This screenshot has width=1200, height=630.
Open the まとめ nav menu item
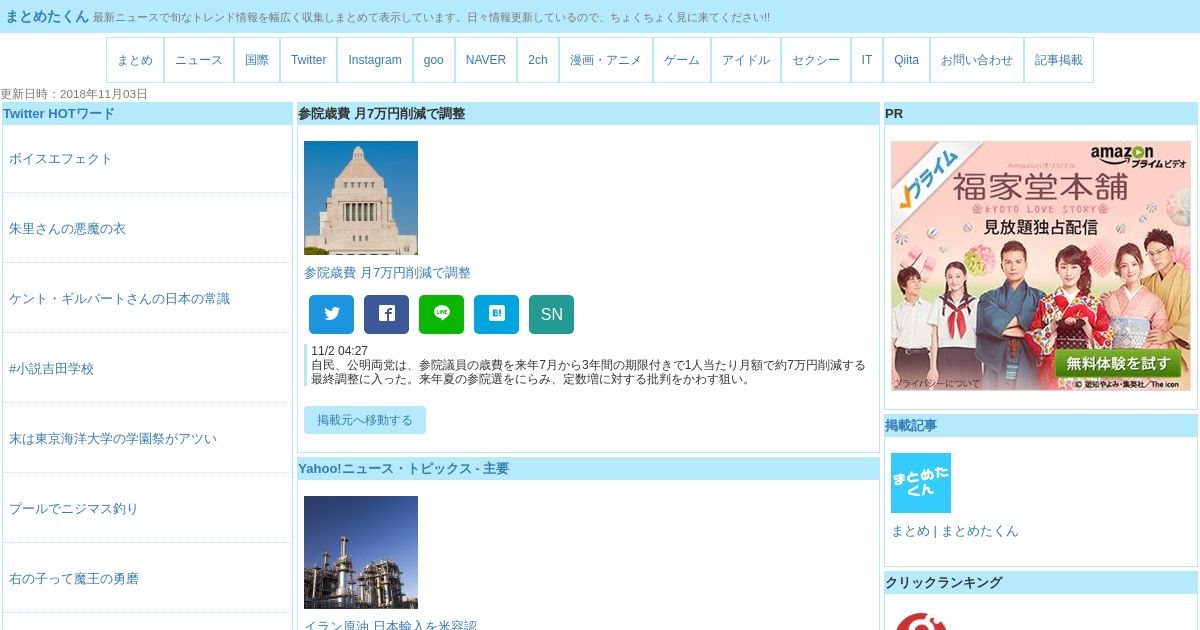point(135,60)
